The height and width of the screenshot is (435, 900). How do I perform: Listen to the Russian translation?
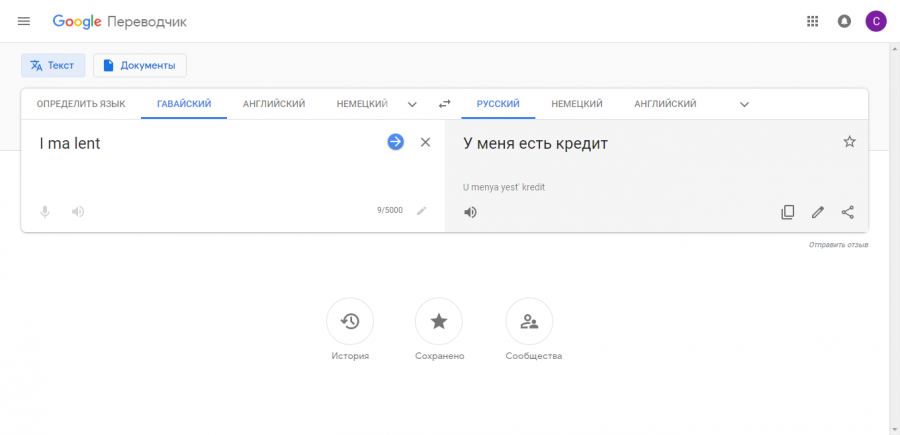(470, 212)
